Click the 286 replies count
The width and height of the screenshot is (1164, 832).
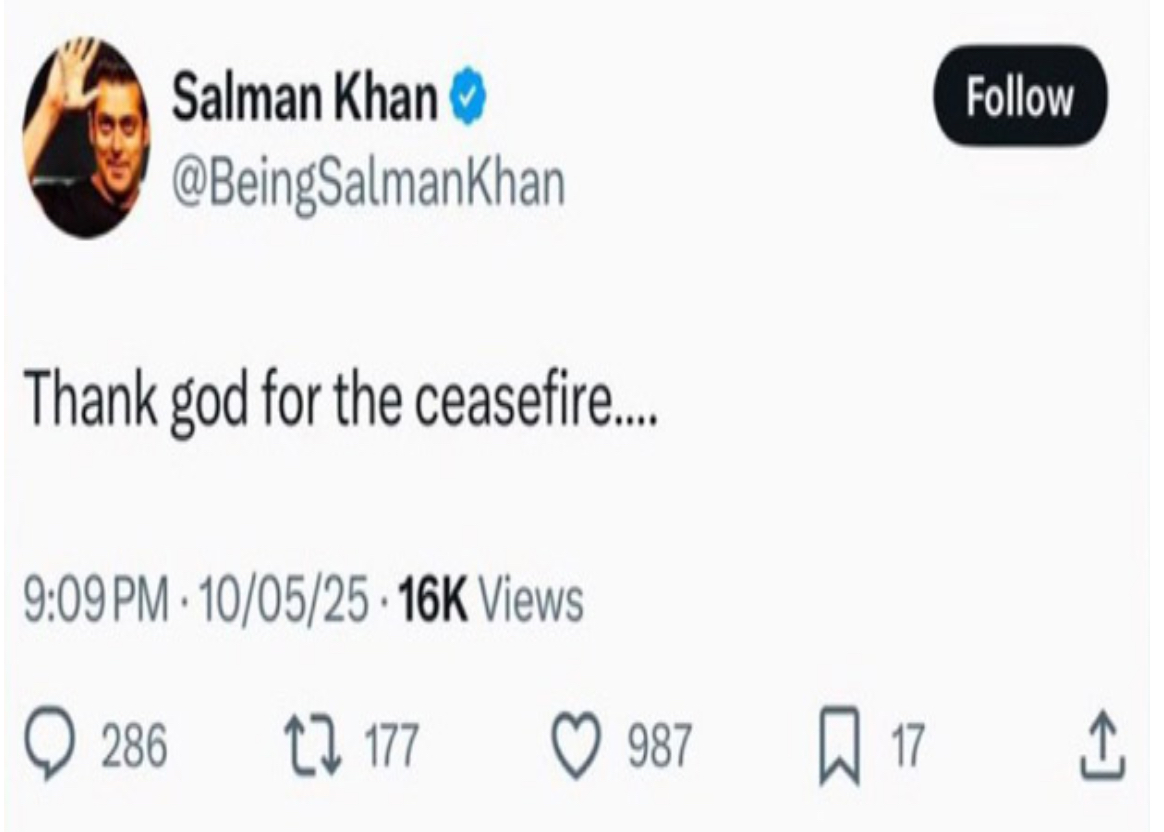(x=134, y=745)
